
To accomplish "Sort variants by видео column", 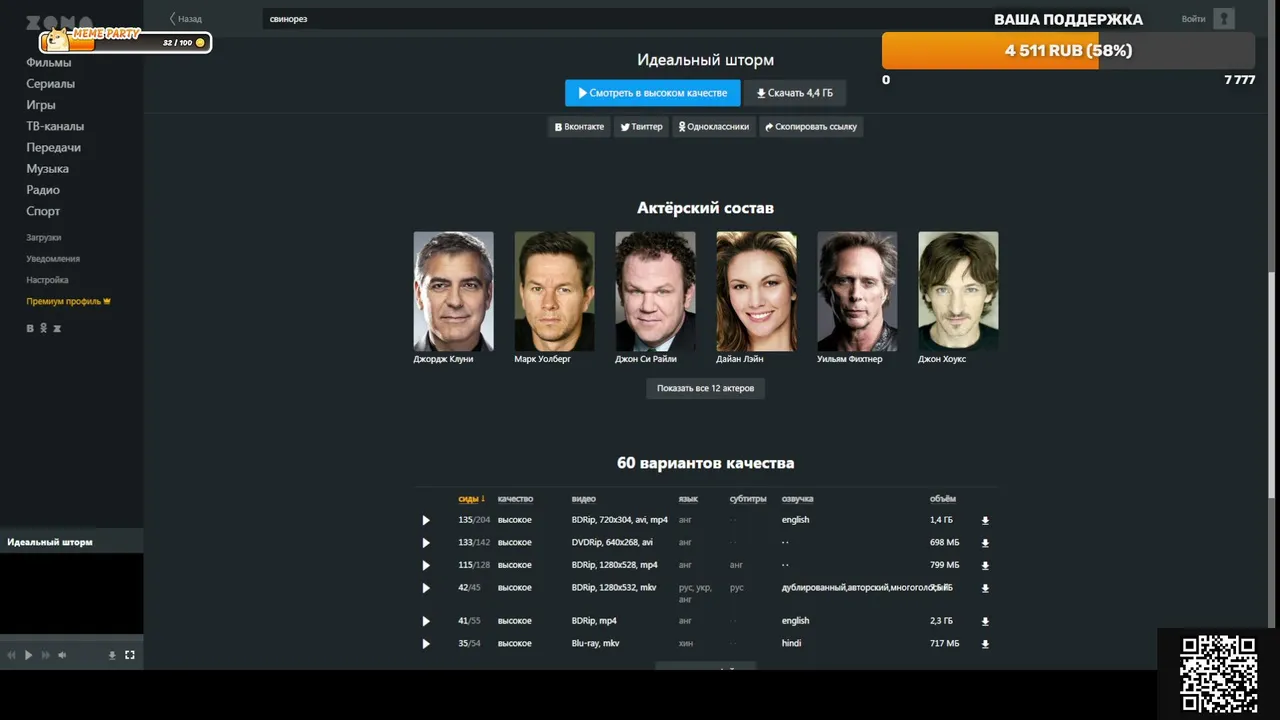I will click(584, 499).
